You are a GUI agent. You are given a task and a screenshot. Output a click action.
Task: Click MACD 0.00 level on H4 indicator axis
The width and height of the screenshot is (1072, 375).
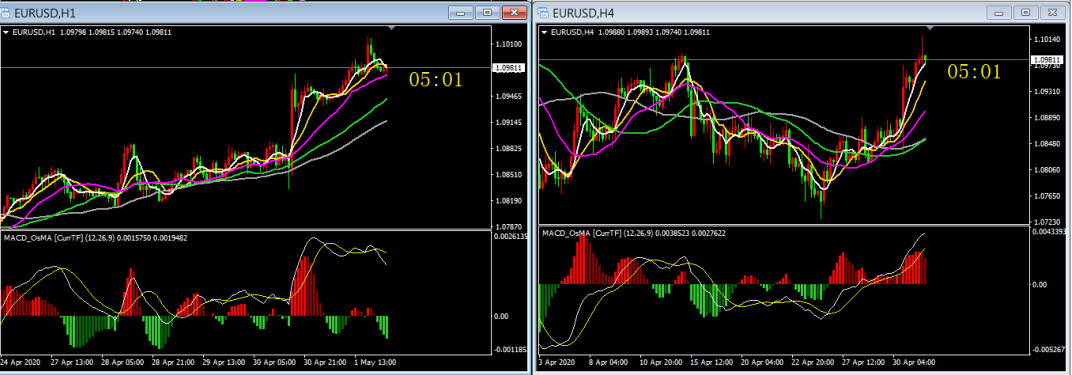tap(1039, 284)
